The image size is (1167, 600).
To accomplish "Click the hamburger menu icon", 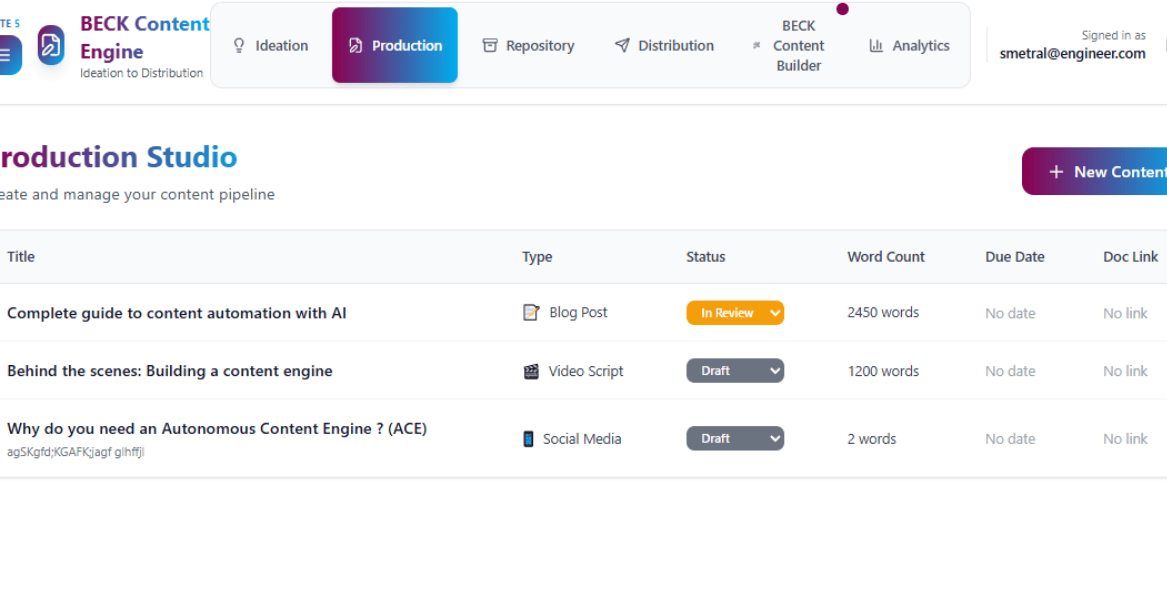I will point(6,55).
